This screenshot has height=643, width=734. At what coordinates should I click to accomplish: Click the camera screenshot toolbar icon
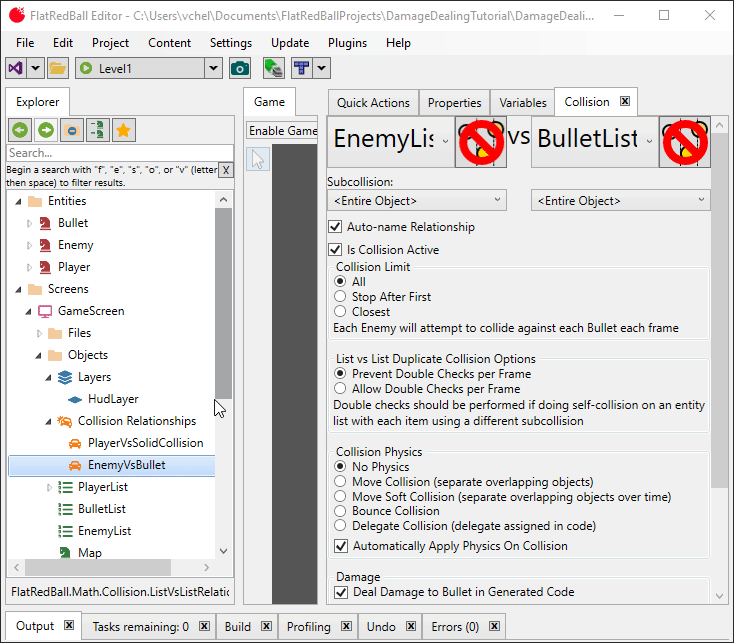(240, 68)
